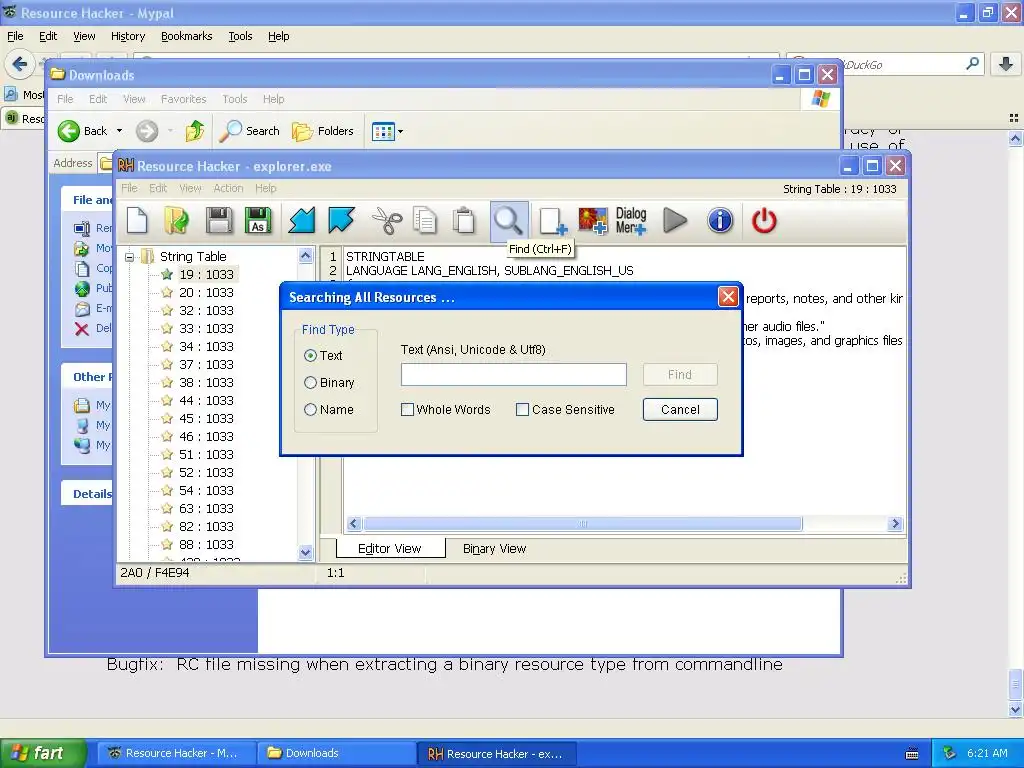Click Search in the Downloads toolbar
The height and width of the screenshot is (768, 1024).
click(x=249, y=131)
